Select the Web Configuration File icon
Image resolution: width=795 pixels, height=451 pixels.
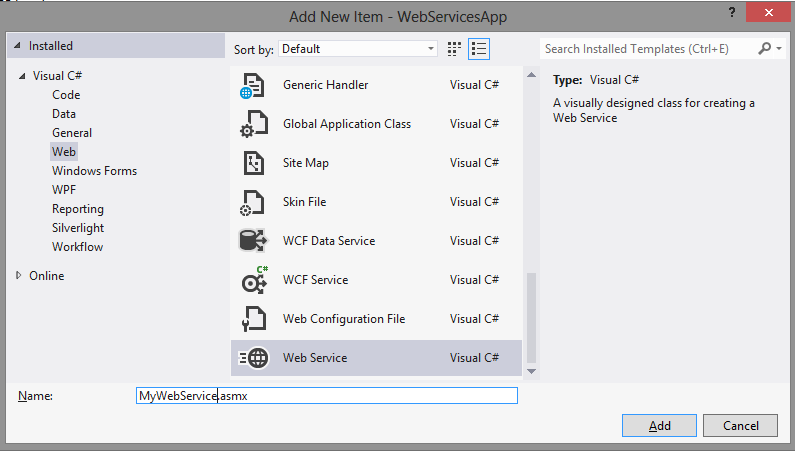254,319
